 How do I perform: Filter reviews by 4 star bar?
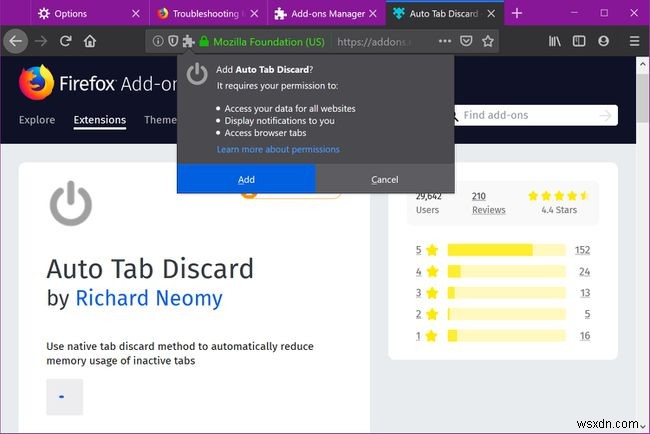pos(506,272)
